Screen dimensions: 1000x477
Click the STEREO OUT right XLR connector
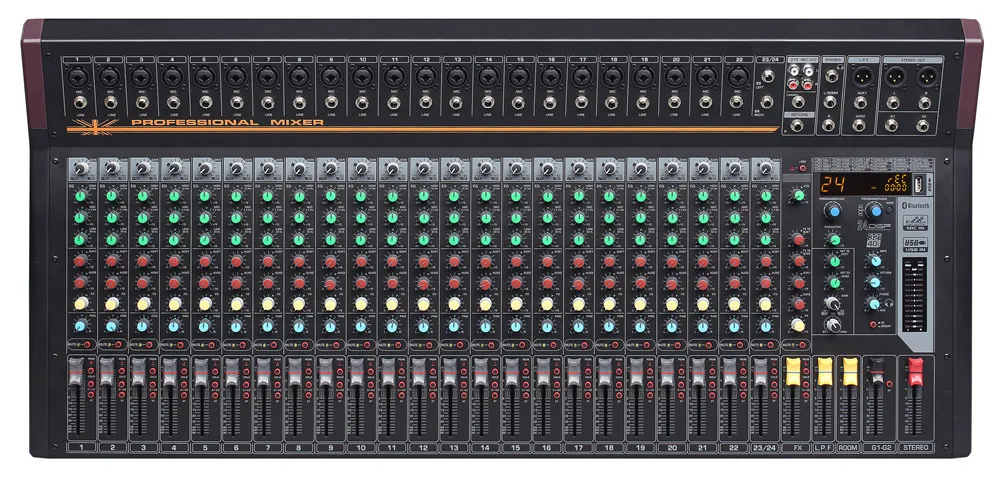click(927, 77)
